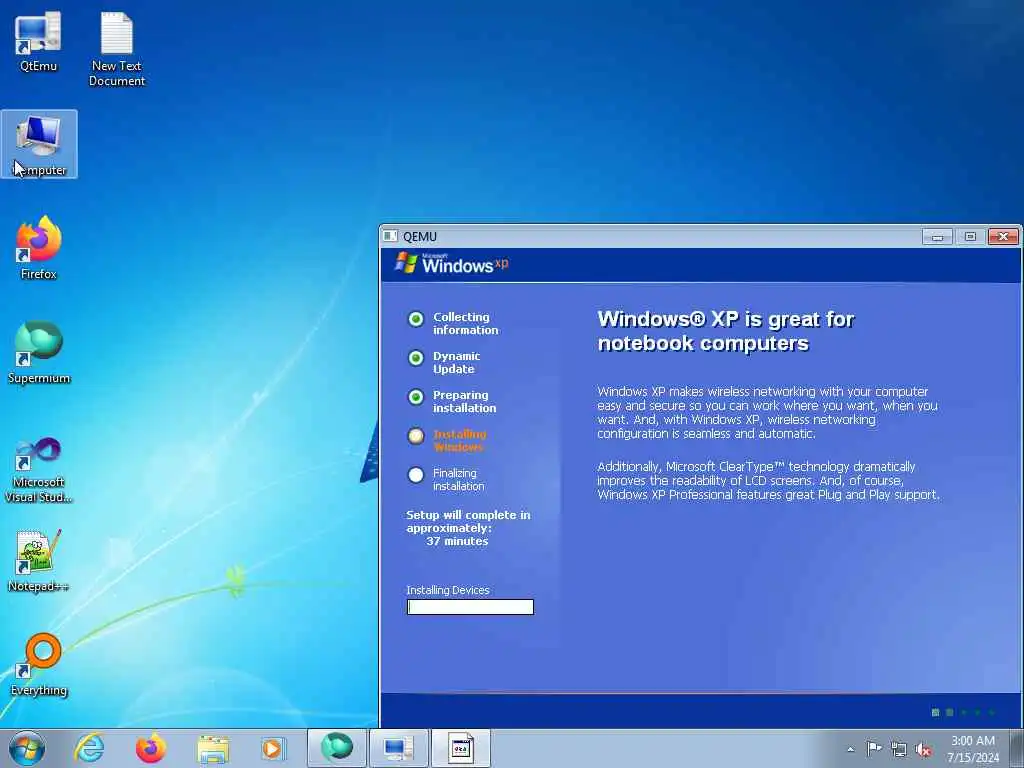Click the 'Installing Devices' status label
Screen dimensions: 1024x768
click(x=448, y=590)
